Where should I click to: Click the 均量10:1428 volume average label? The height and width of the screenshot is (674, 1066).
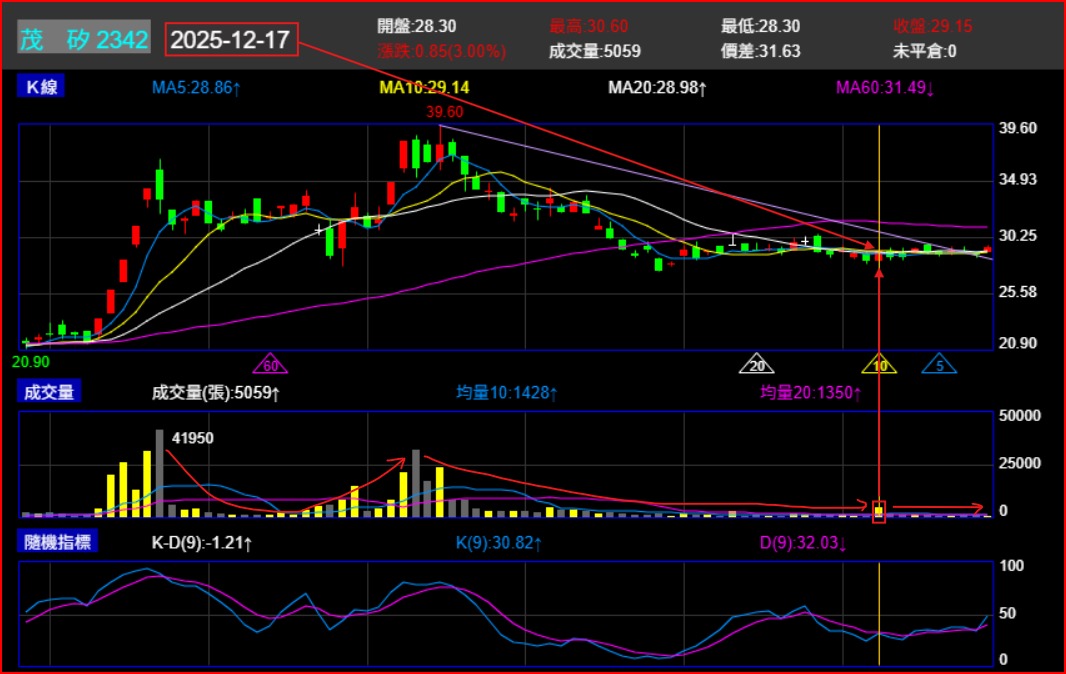click(x=506, y=393)
